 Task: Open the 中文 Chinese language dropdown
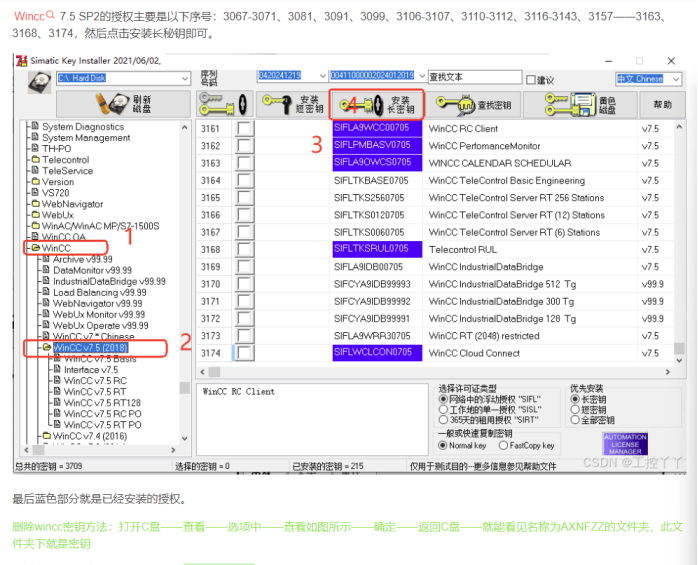(x=676, y=79)
